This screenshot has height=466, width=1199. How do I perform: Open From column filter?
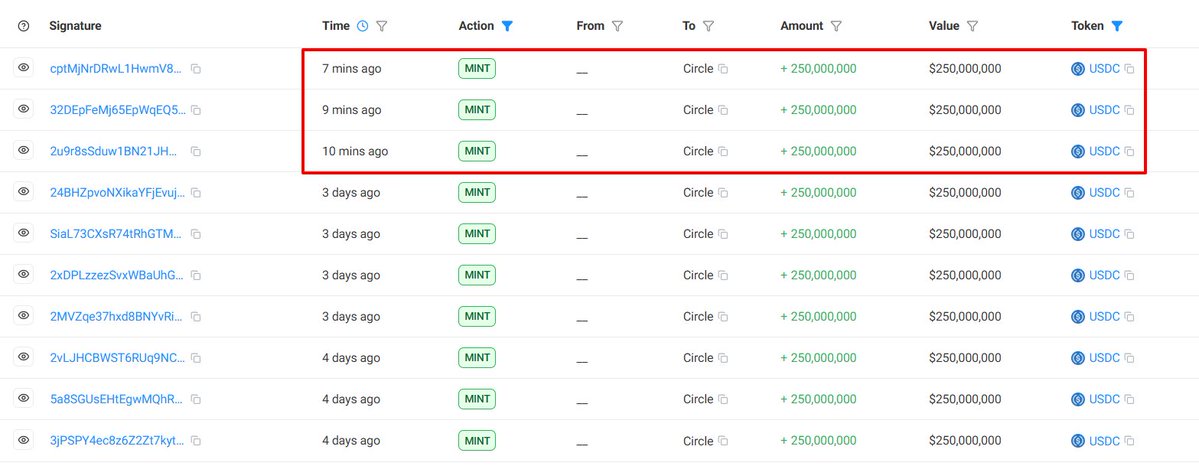[617, 26]
